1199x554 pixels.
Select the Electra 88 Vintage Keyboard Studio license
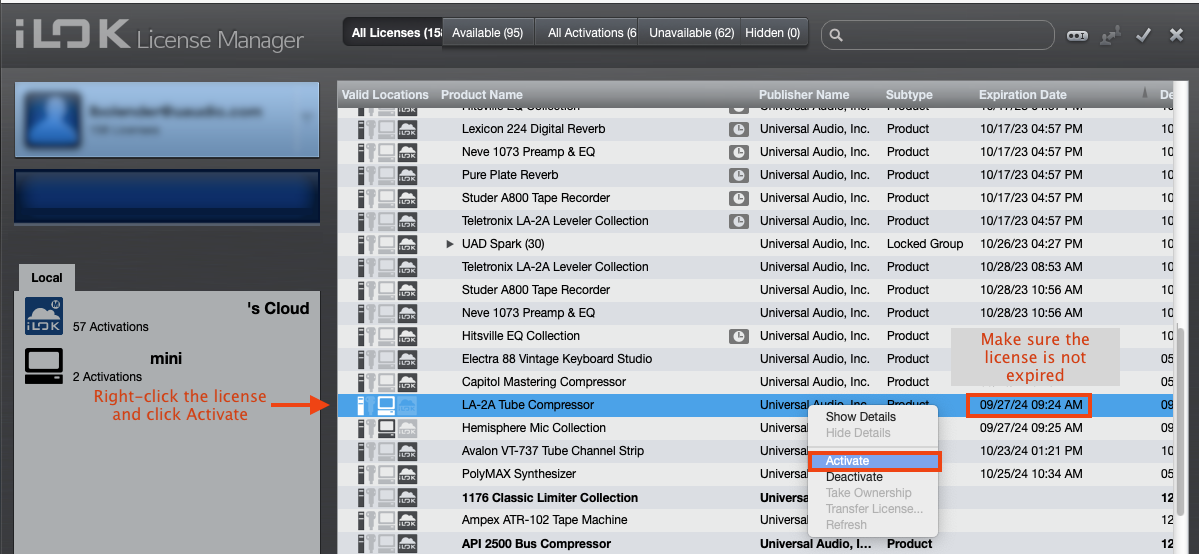557,359
